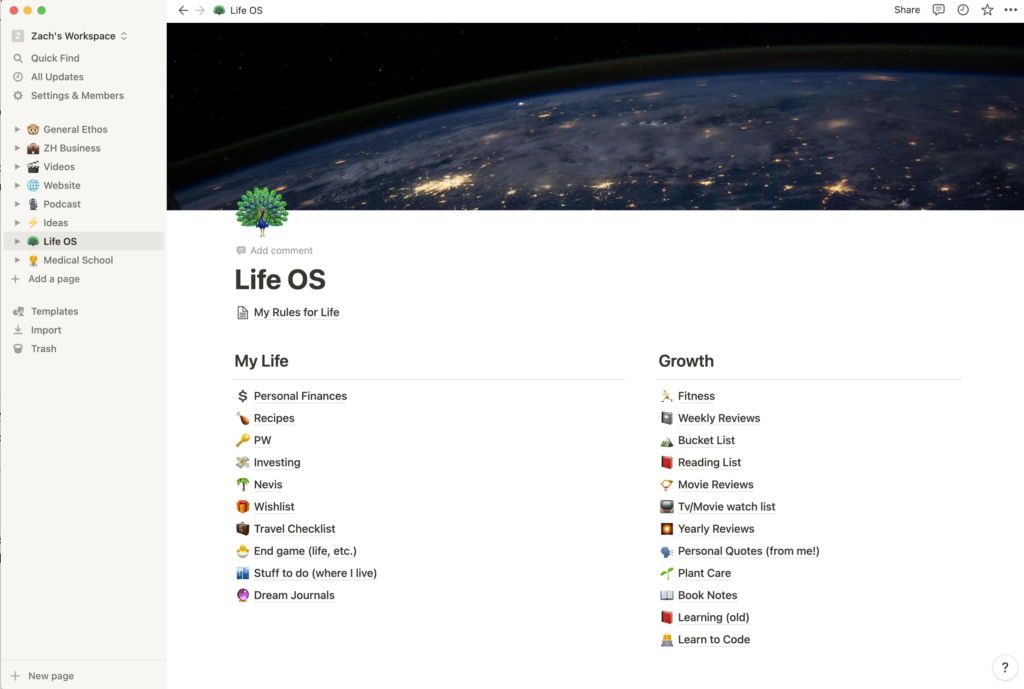Click the Dream Journals crystal ball icon
This screenshot has width=1024, height=689.
click(x=242, y=595)
